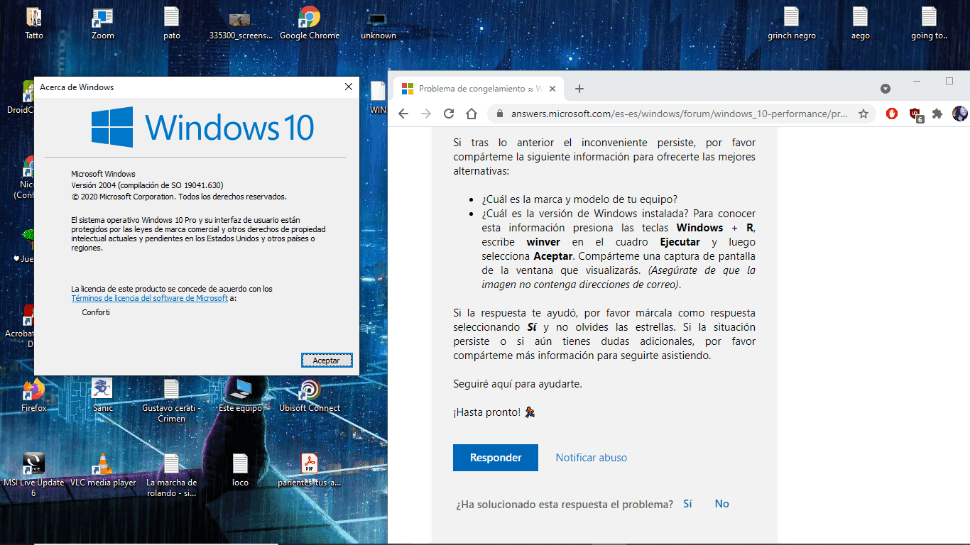Viewport: 970px width, 545px height.
Task: Select the Gustavo cerati - Crimen file
Action: coord(171,401)
